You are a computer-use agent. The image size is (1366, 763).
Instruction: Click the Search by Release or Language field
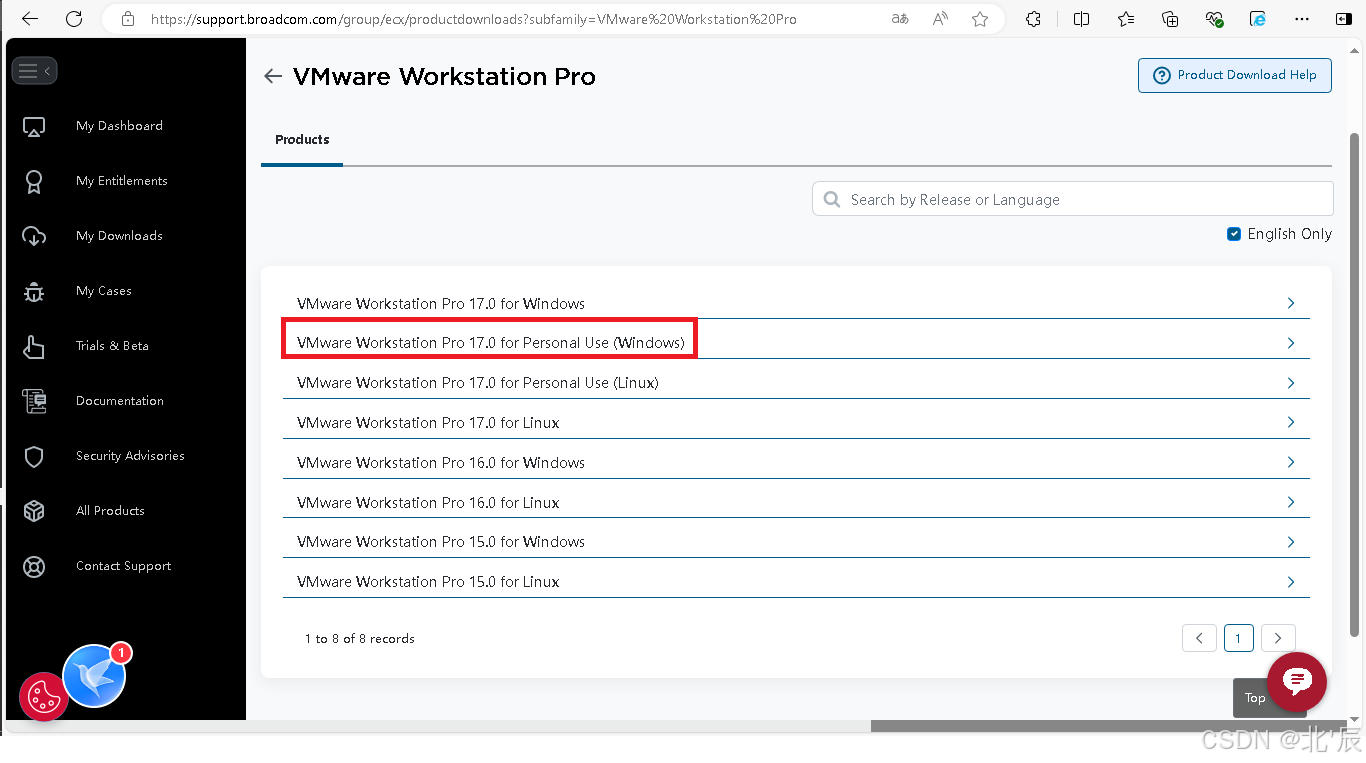click(x=1073, y=199)
